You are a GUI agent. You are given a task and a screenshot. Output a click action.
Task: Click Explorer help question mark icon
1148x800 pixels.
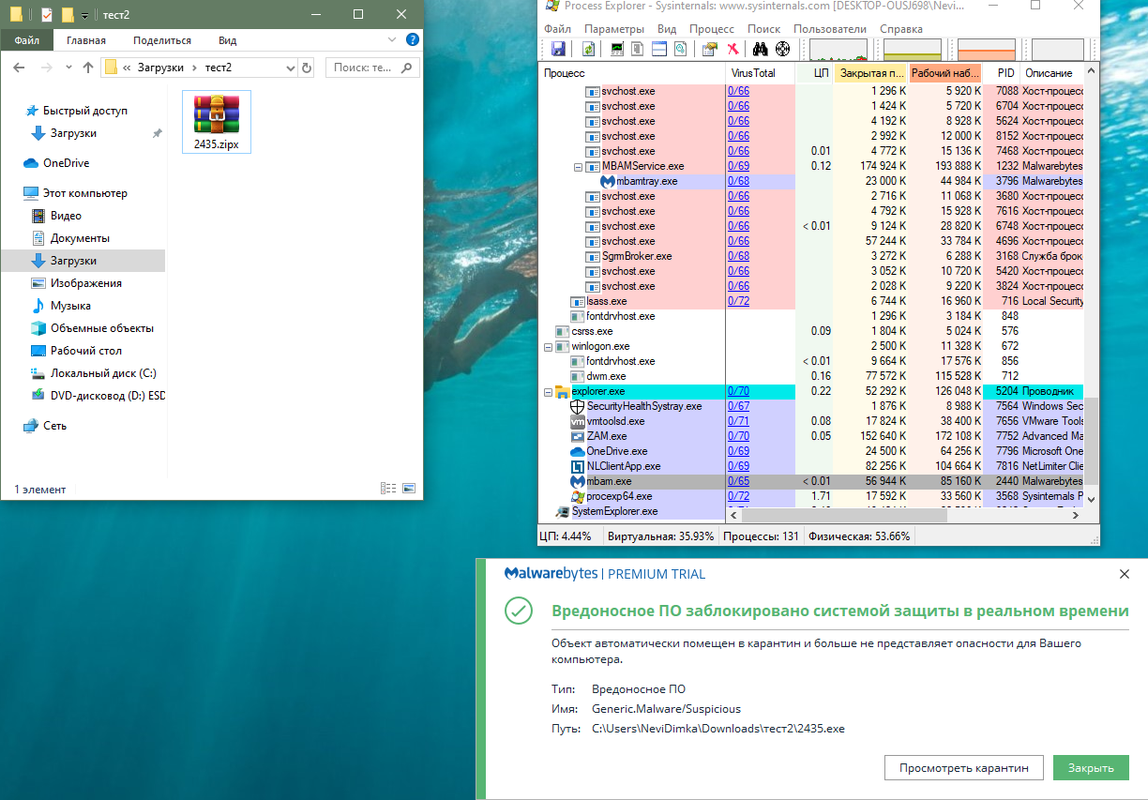point(412,40)
